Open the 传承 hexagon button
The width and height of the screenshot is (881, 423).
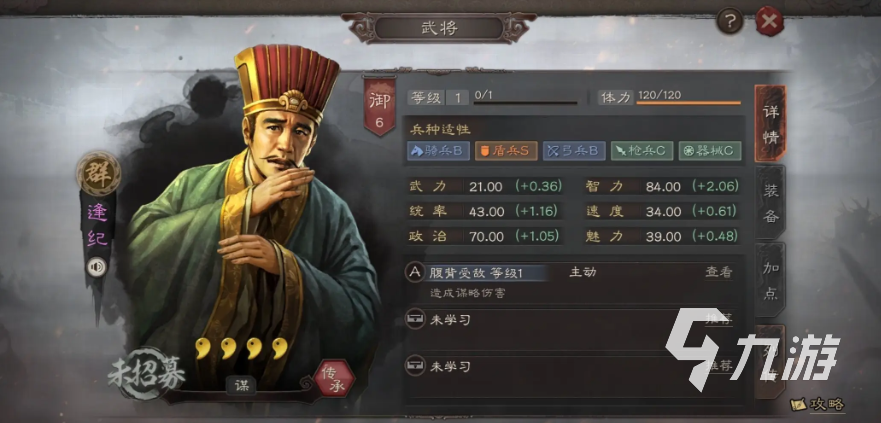(x=334, y=378)
